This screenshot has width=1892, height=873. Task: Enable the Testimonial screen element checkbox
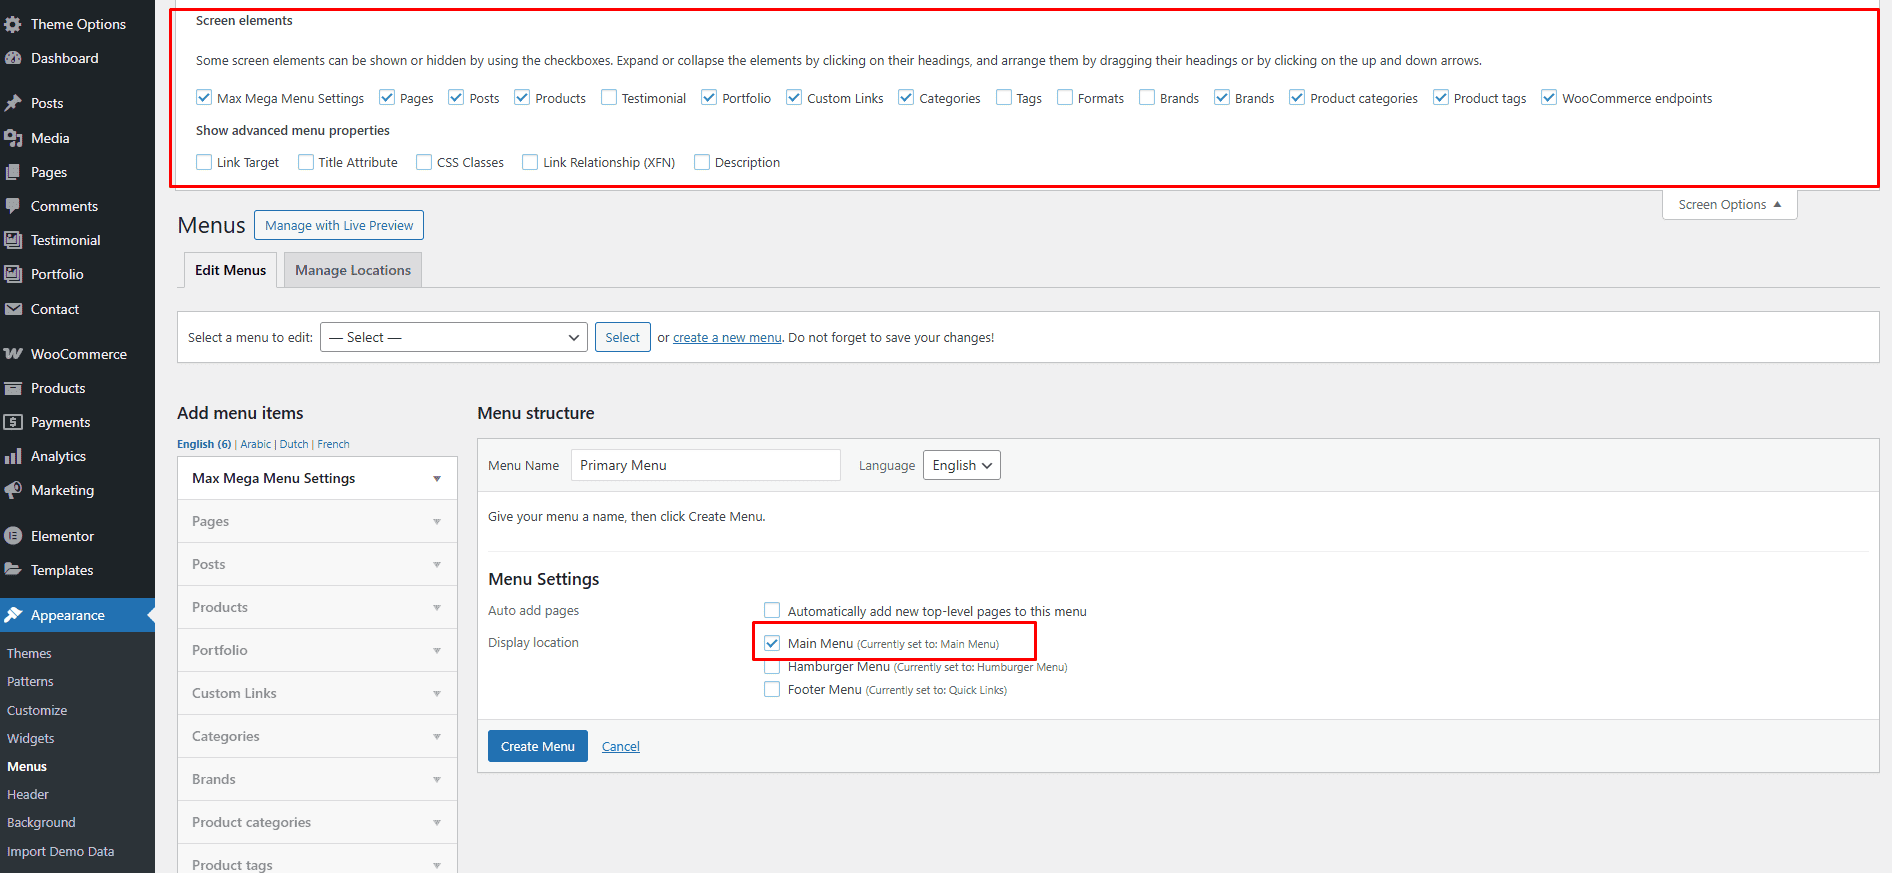609,98
